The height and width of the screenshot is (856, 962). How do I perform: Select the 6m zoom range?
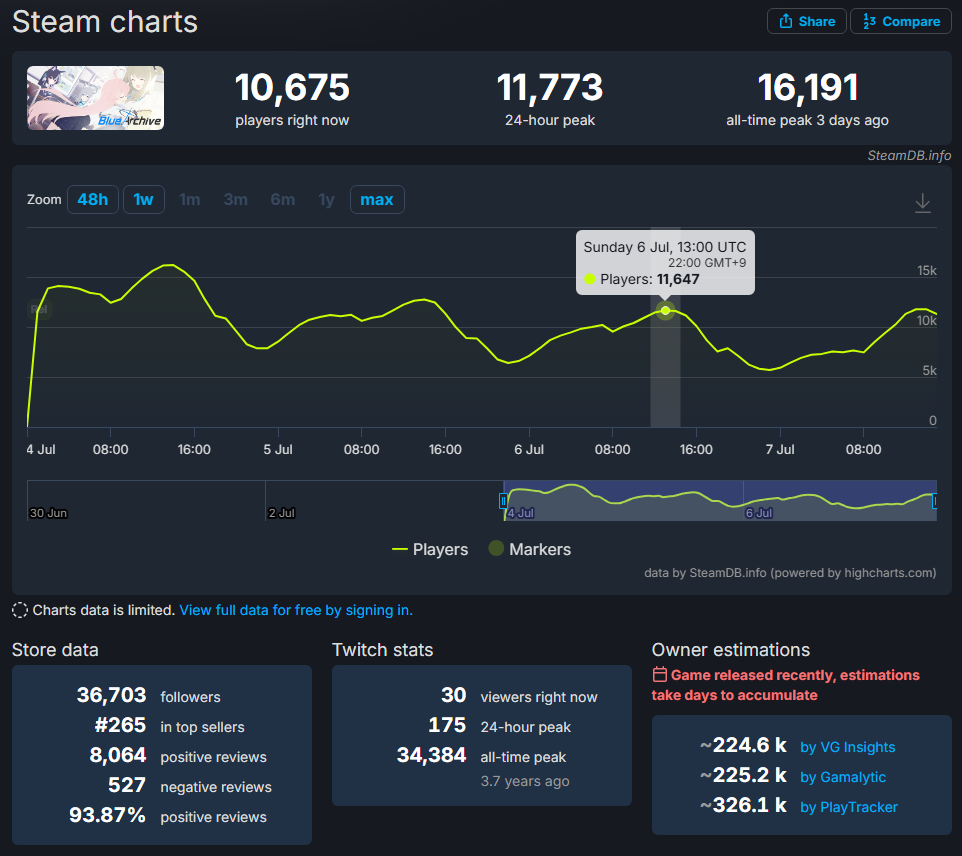(x=283, y=199)
